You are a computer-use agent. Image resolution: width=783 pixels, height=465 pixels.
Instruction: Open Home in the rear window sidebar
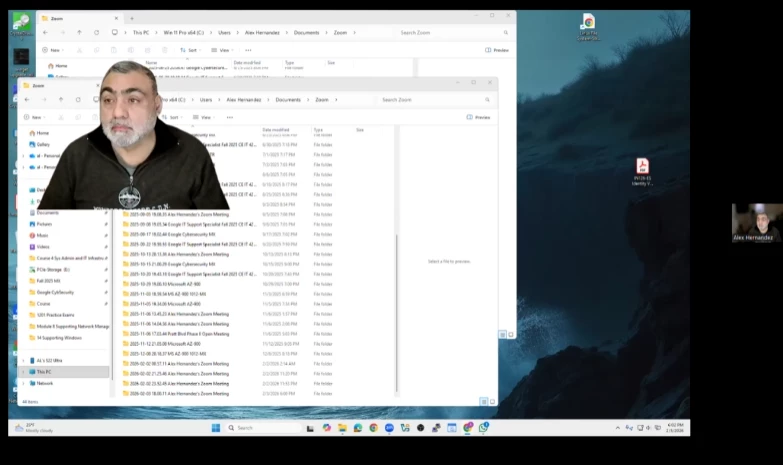[x=57, y=66]
